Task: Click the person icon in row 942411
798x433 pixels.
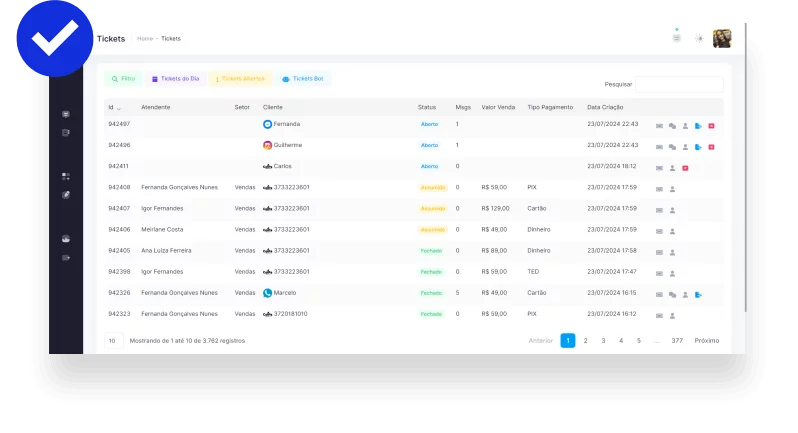Action: click(x=672, y=168)
